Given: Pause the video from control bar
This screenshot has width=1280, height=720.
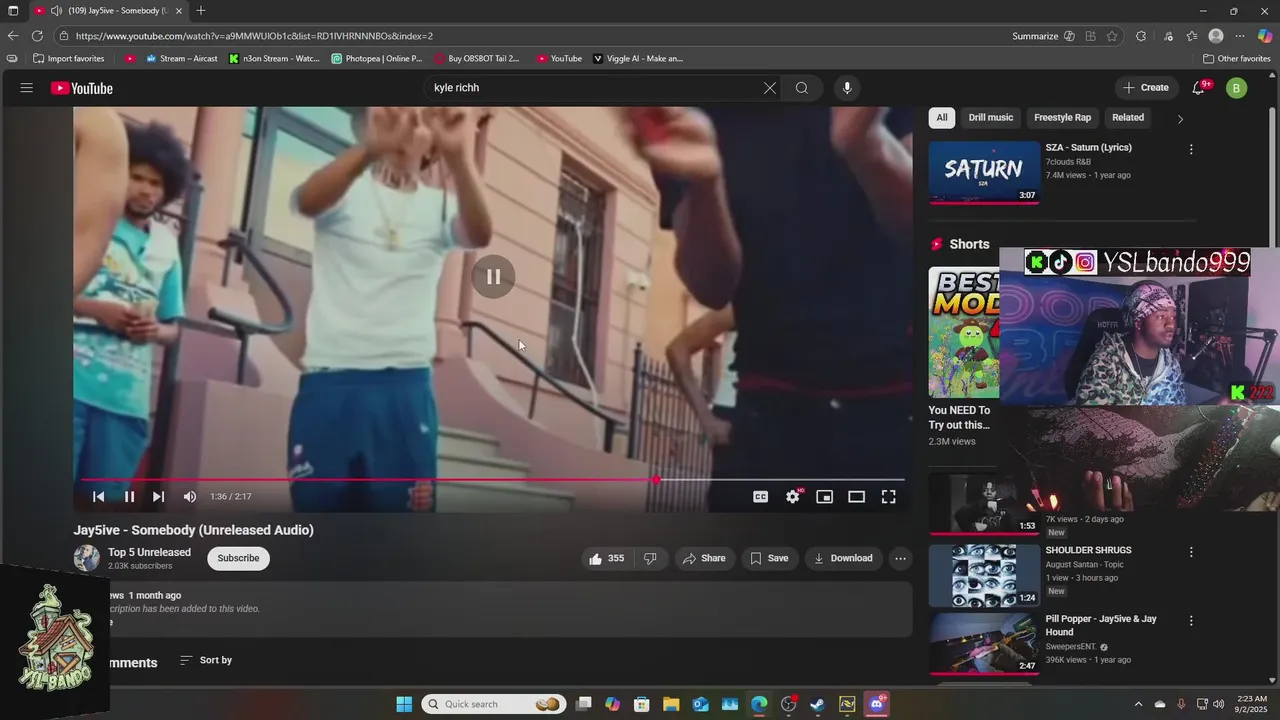Looking at the screenshot, I should click(x=129, y=497).
